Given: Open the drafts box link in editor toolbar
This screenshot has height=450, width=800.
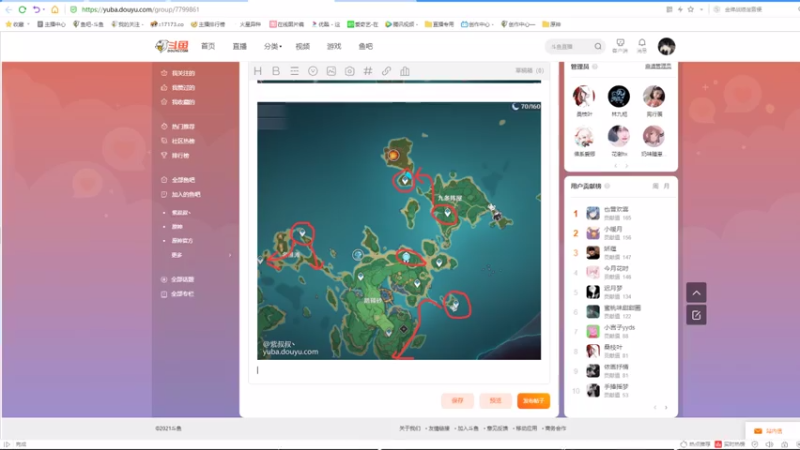Looking at the screenshot, I should pyautogui.click(x=530, y=70).
